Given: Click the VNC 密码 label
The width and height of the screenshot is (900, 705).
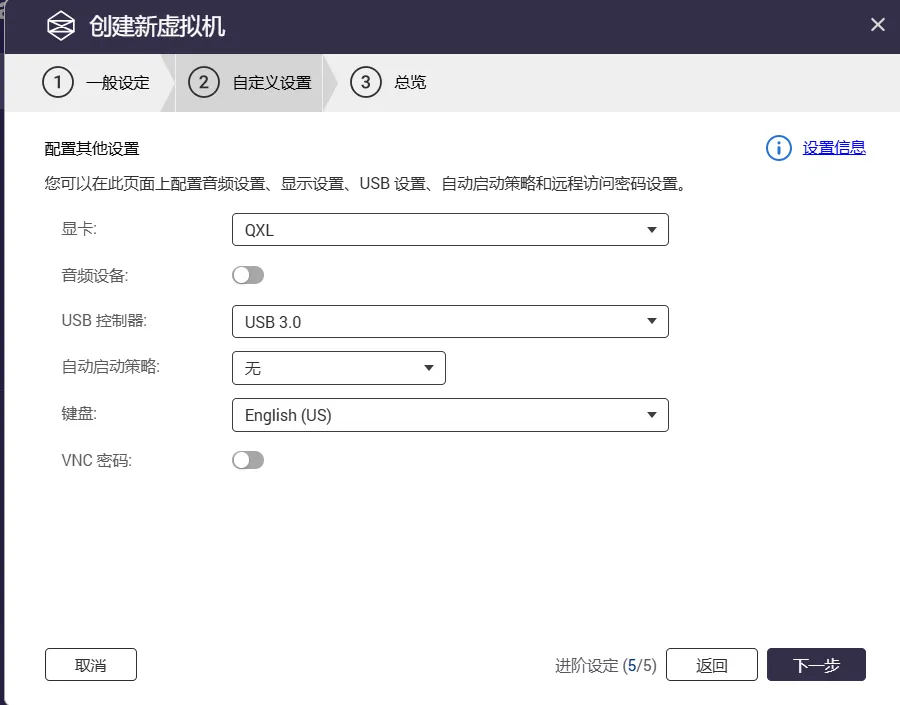Looking at the screenshot, I should pos(96,460).
